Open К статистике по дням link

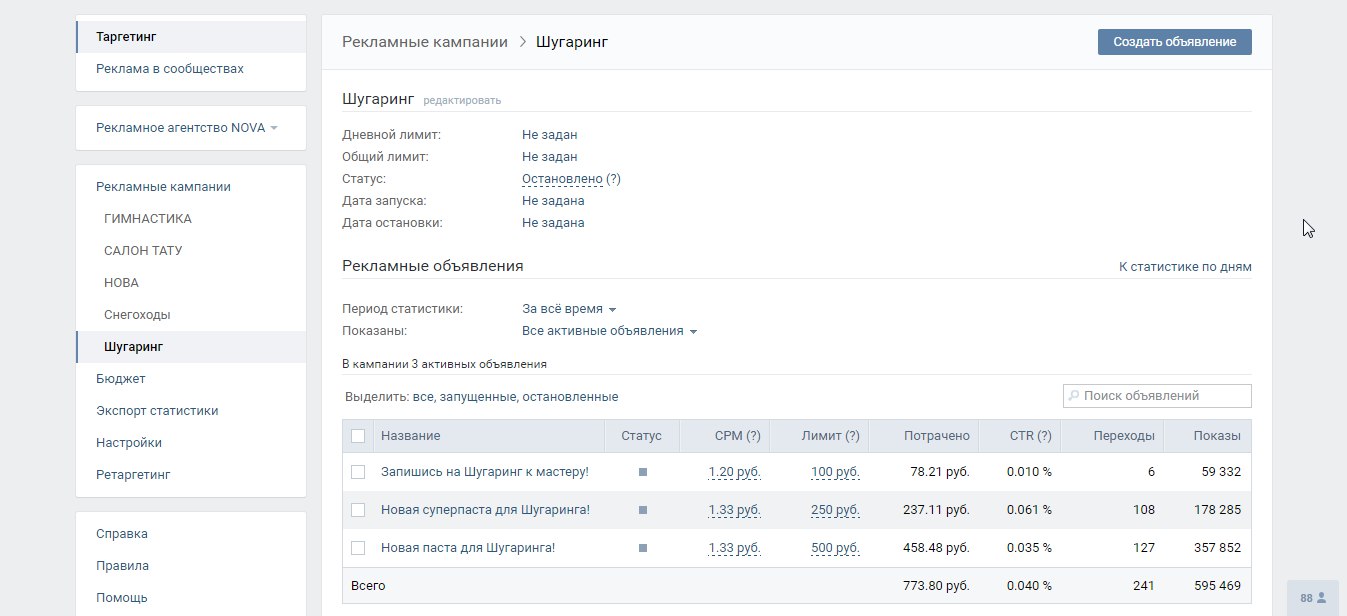point(1185,267)
